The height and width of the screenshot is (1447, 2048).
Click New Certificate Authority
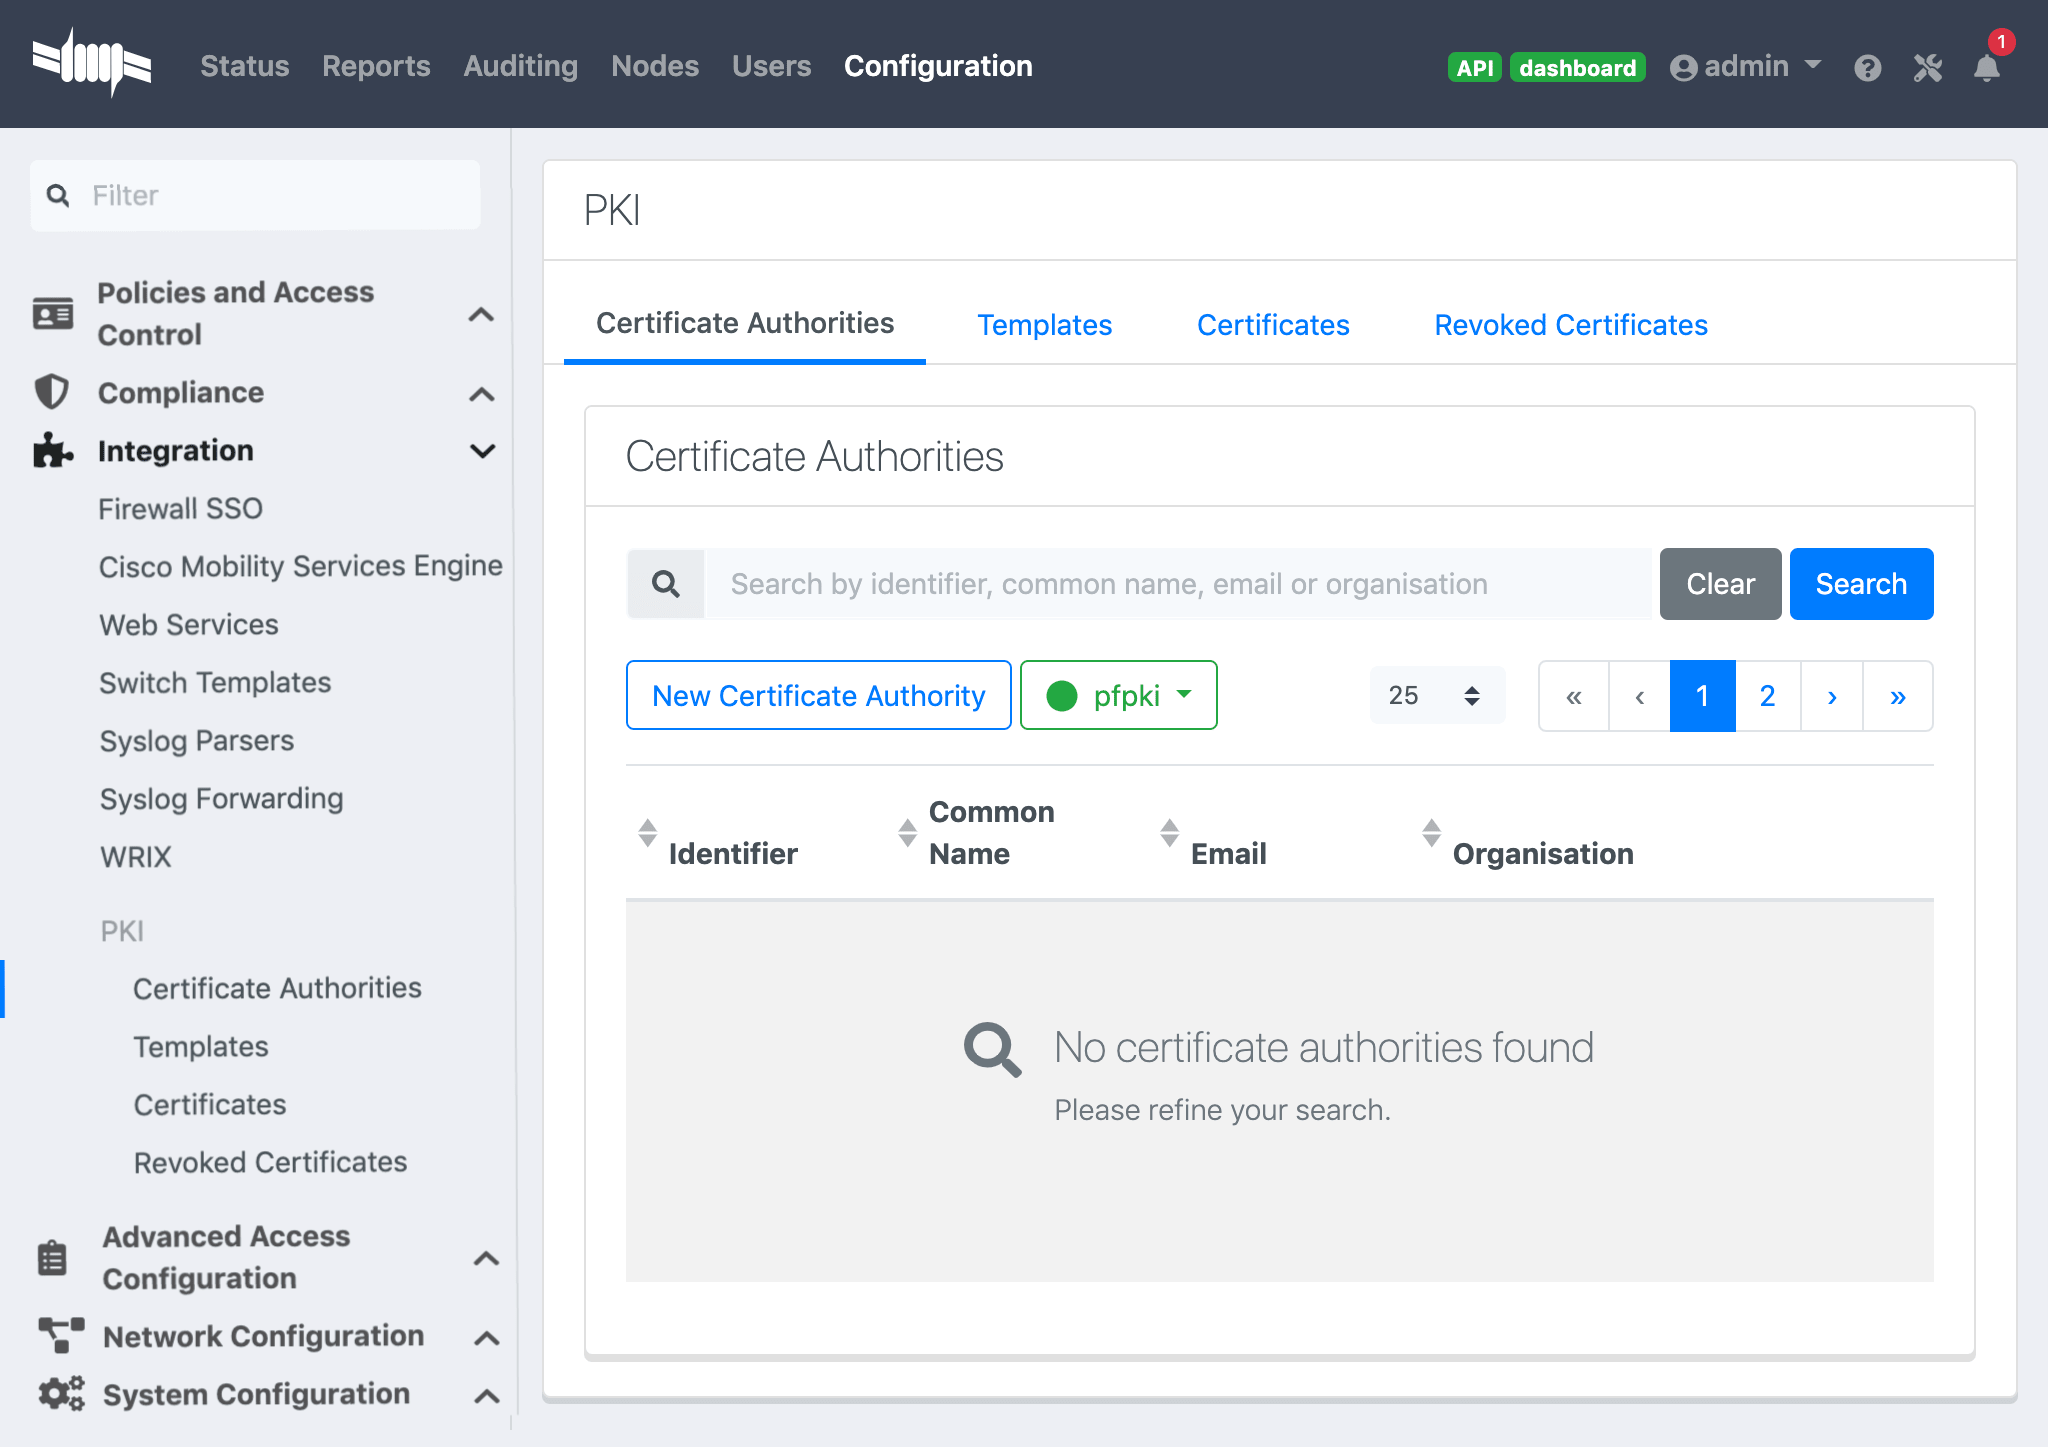[x=818, y=695]
